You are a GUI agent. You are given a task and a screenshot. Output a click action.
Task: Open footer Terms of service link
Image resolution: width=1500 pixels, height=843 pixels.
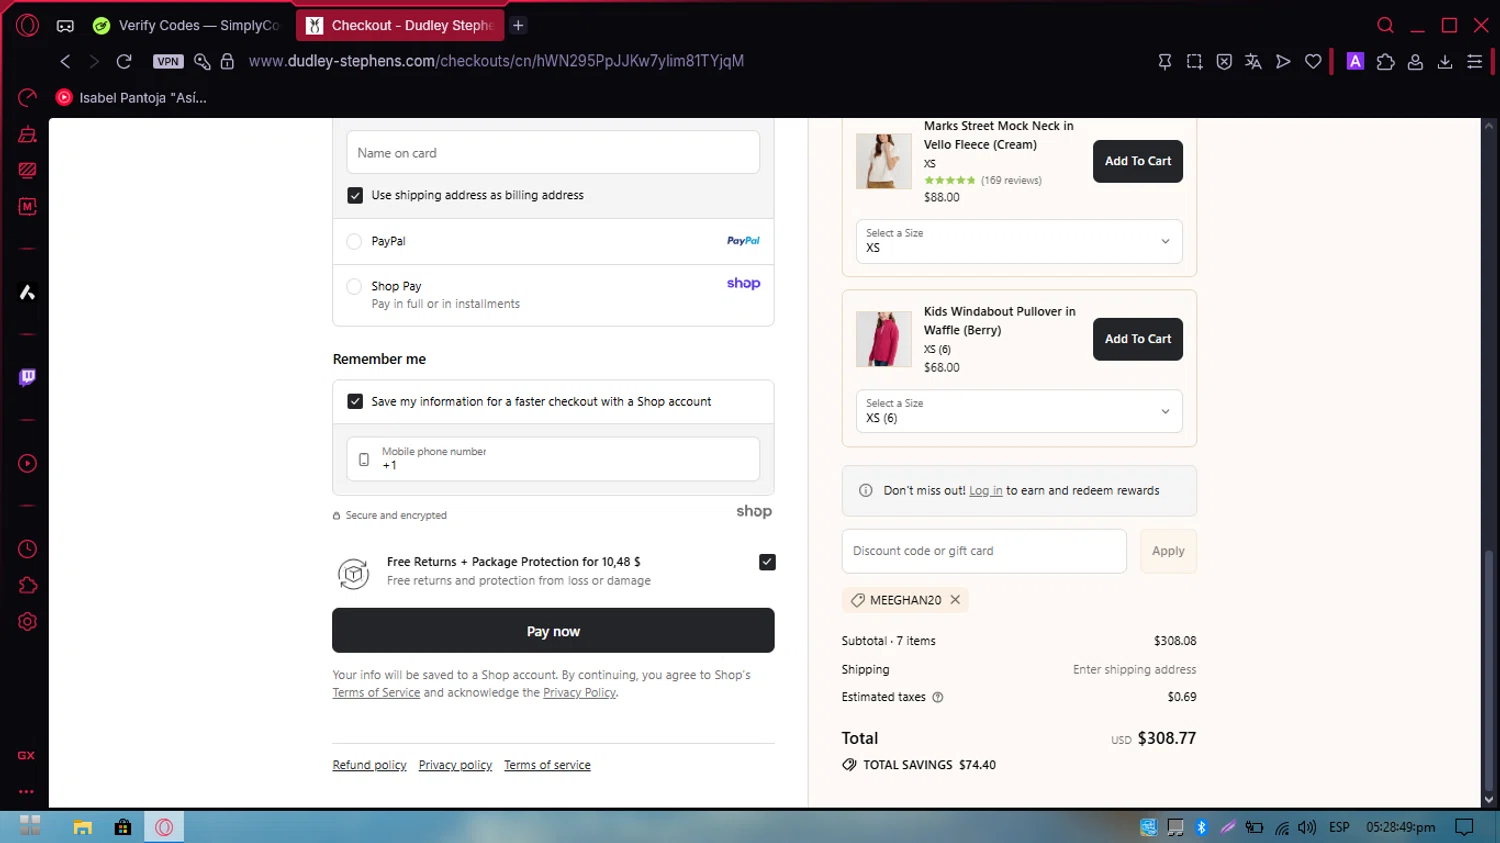click(x=547, y=765)
